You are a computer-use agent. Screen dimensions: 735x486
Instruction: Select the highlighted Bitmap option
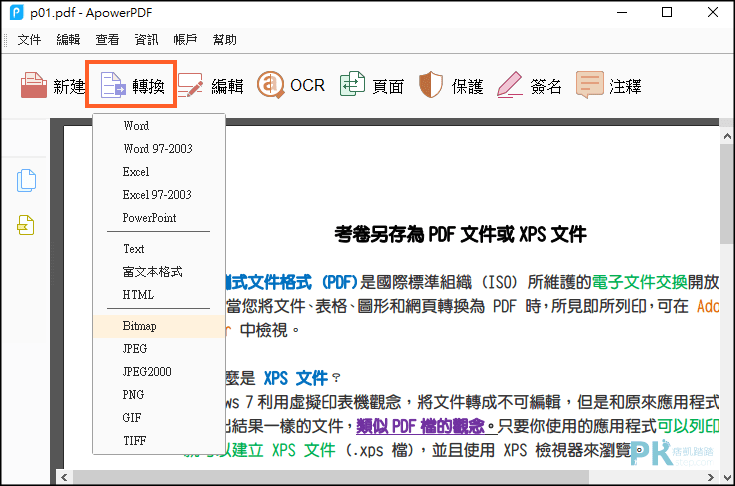coord(159,326)
